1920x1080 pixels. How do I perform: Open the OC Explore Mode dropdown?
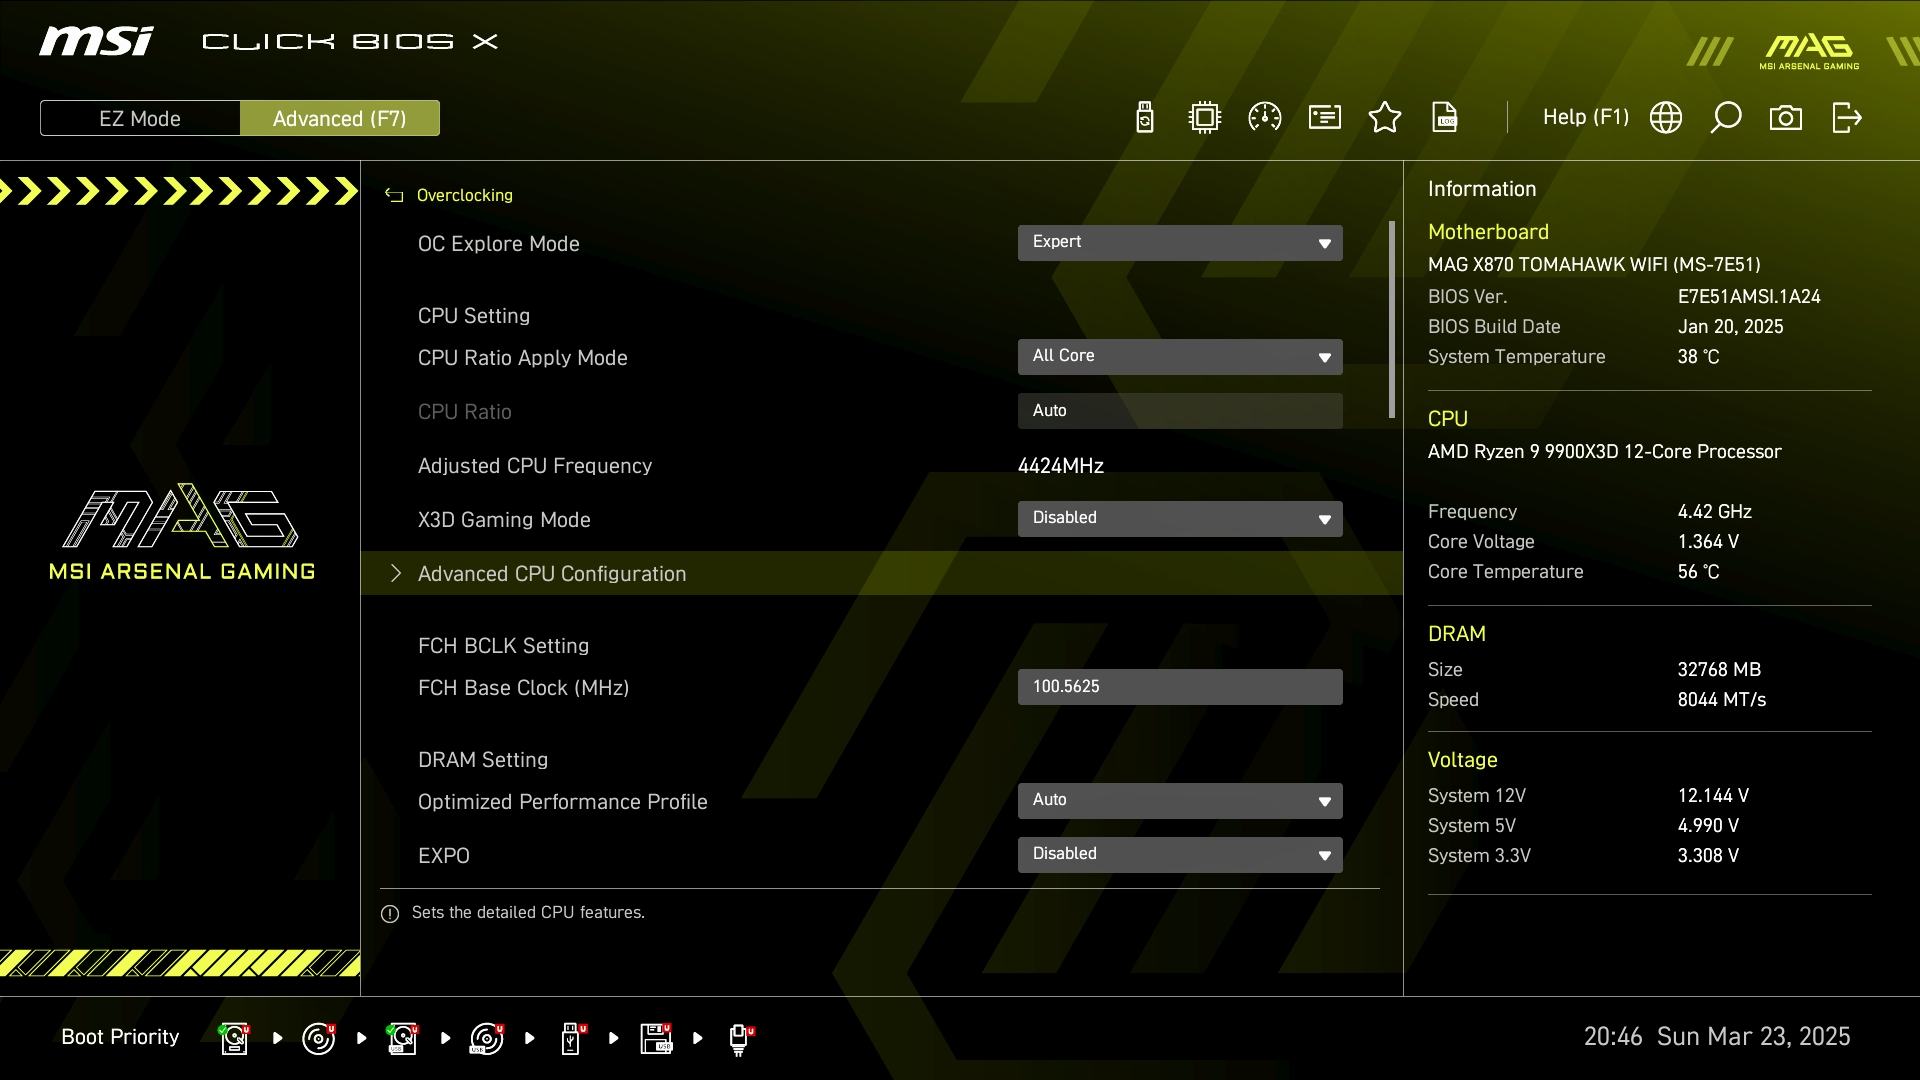(x=1180, y=242)
